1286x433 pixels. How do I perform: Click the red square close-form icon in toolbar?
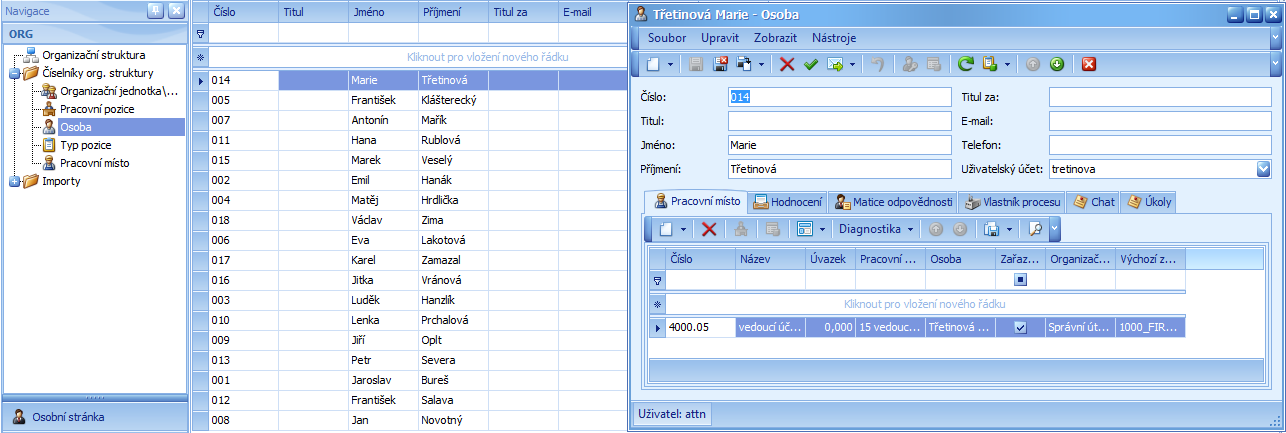pos(1089,64)
